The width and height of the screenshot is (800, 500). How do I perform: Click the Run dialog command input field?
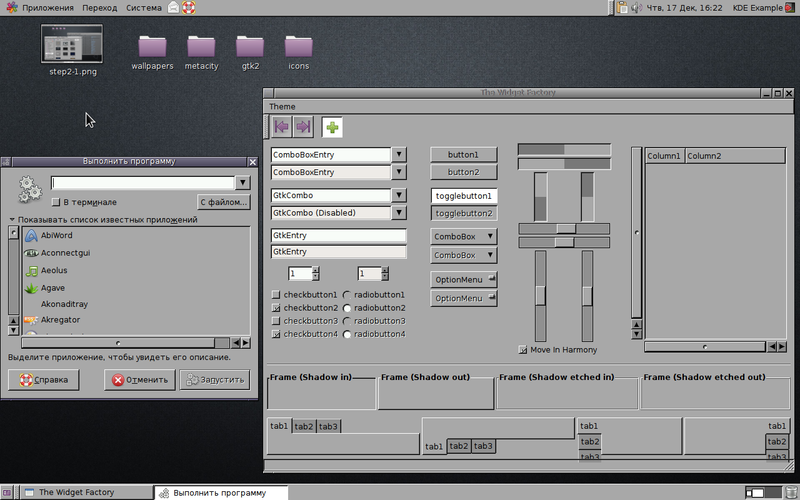point(143,183)
